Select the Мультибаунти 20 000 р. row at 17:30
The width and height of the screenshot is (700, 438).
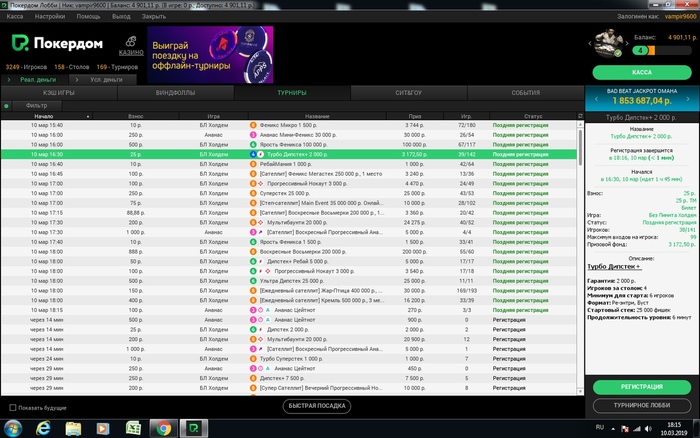pos(289,222)
